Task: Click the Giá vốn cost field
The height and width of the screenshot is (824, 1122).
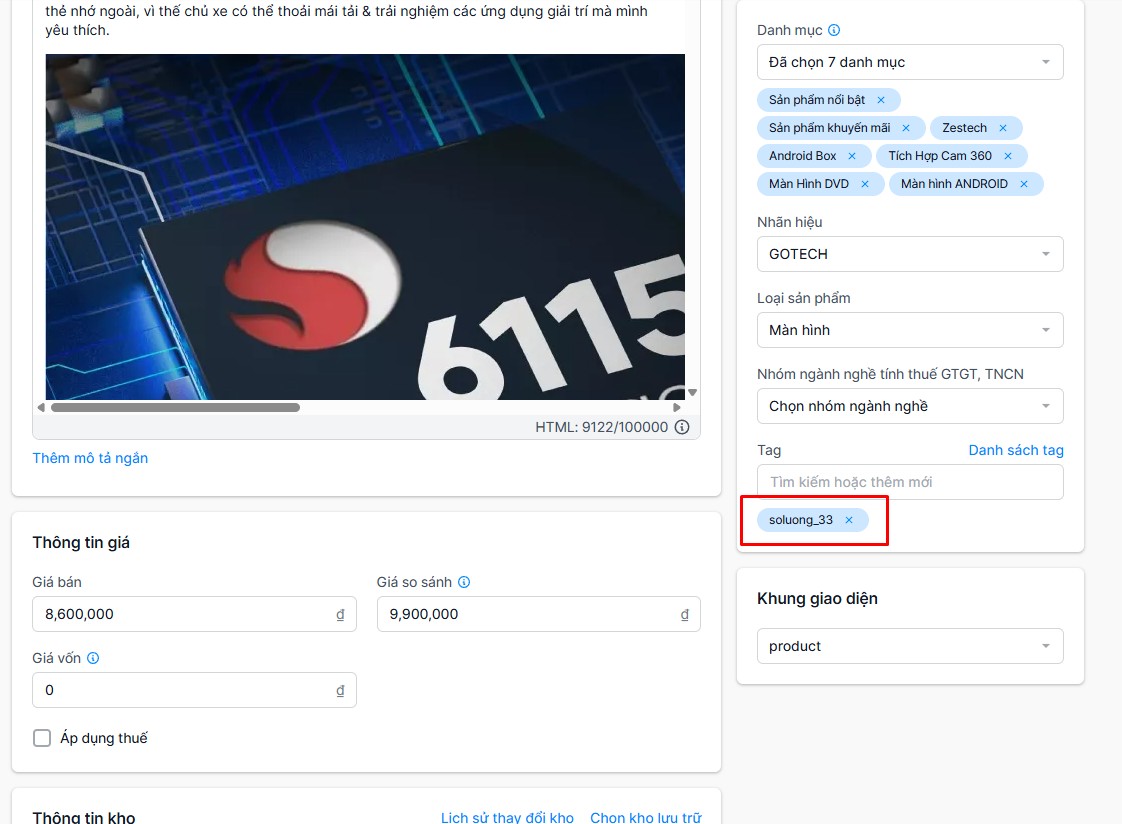Action: (194, 690)
